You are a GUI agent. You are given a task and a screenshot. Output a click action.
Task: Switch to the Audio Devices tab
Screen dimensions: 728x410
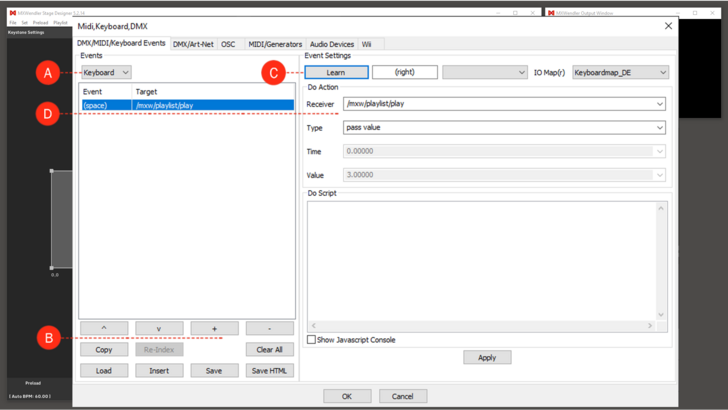tap(332, 44)
